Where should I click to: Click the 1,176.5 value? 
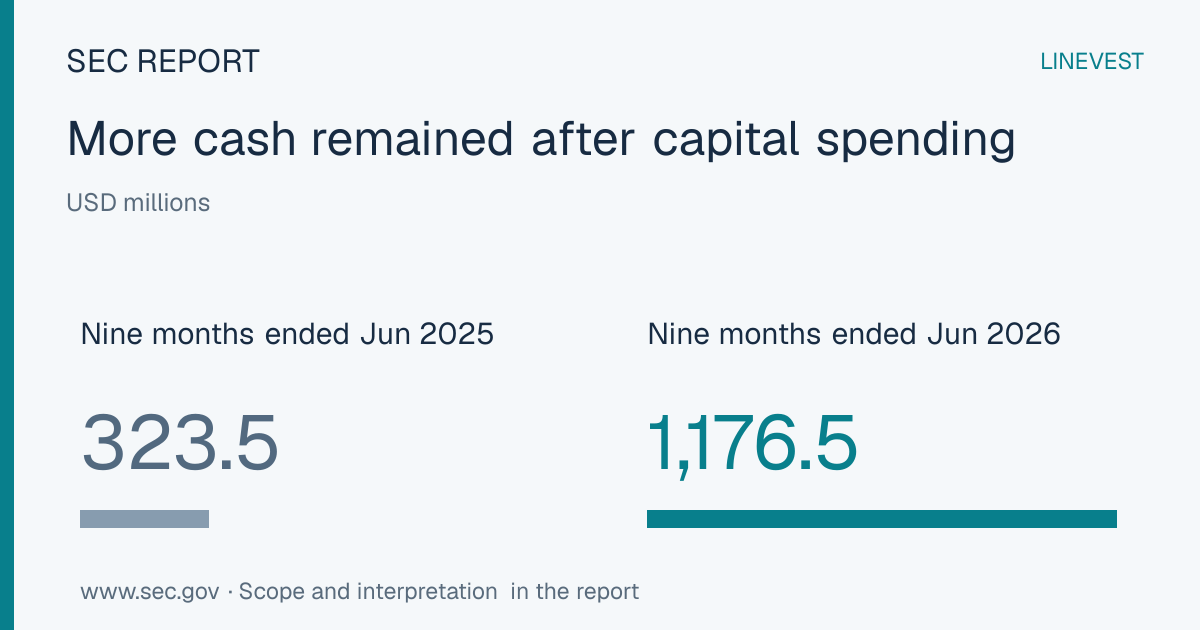point(752,443)
